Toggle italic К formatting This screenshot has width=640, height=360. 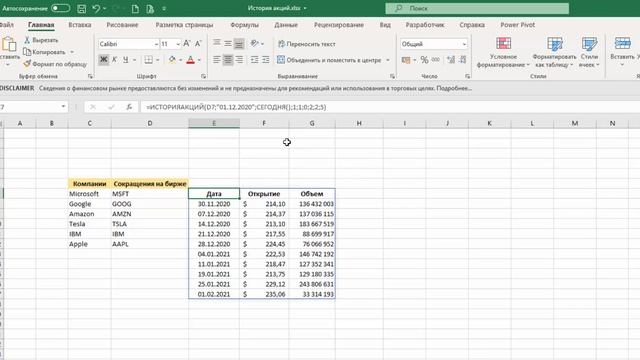coord(114,60)
